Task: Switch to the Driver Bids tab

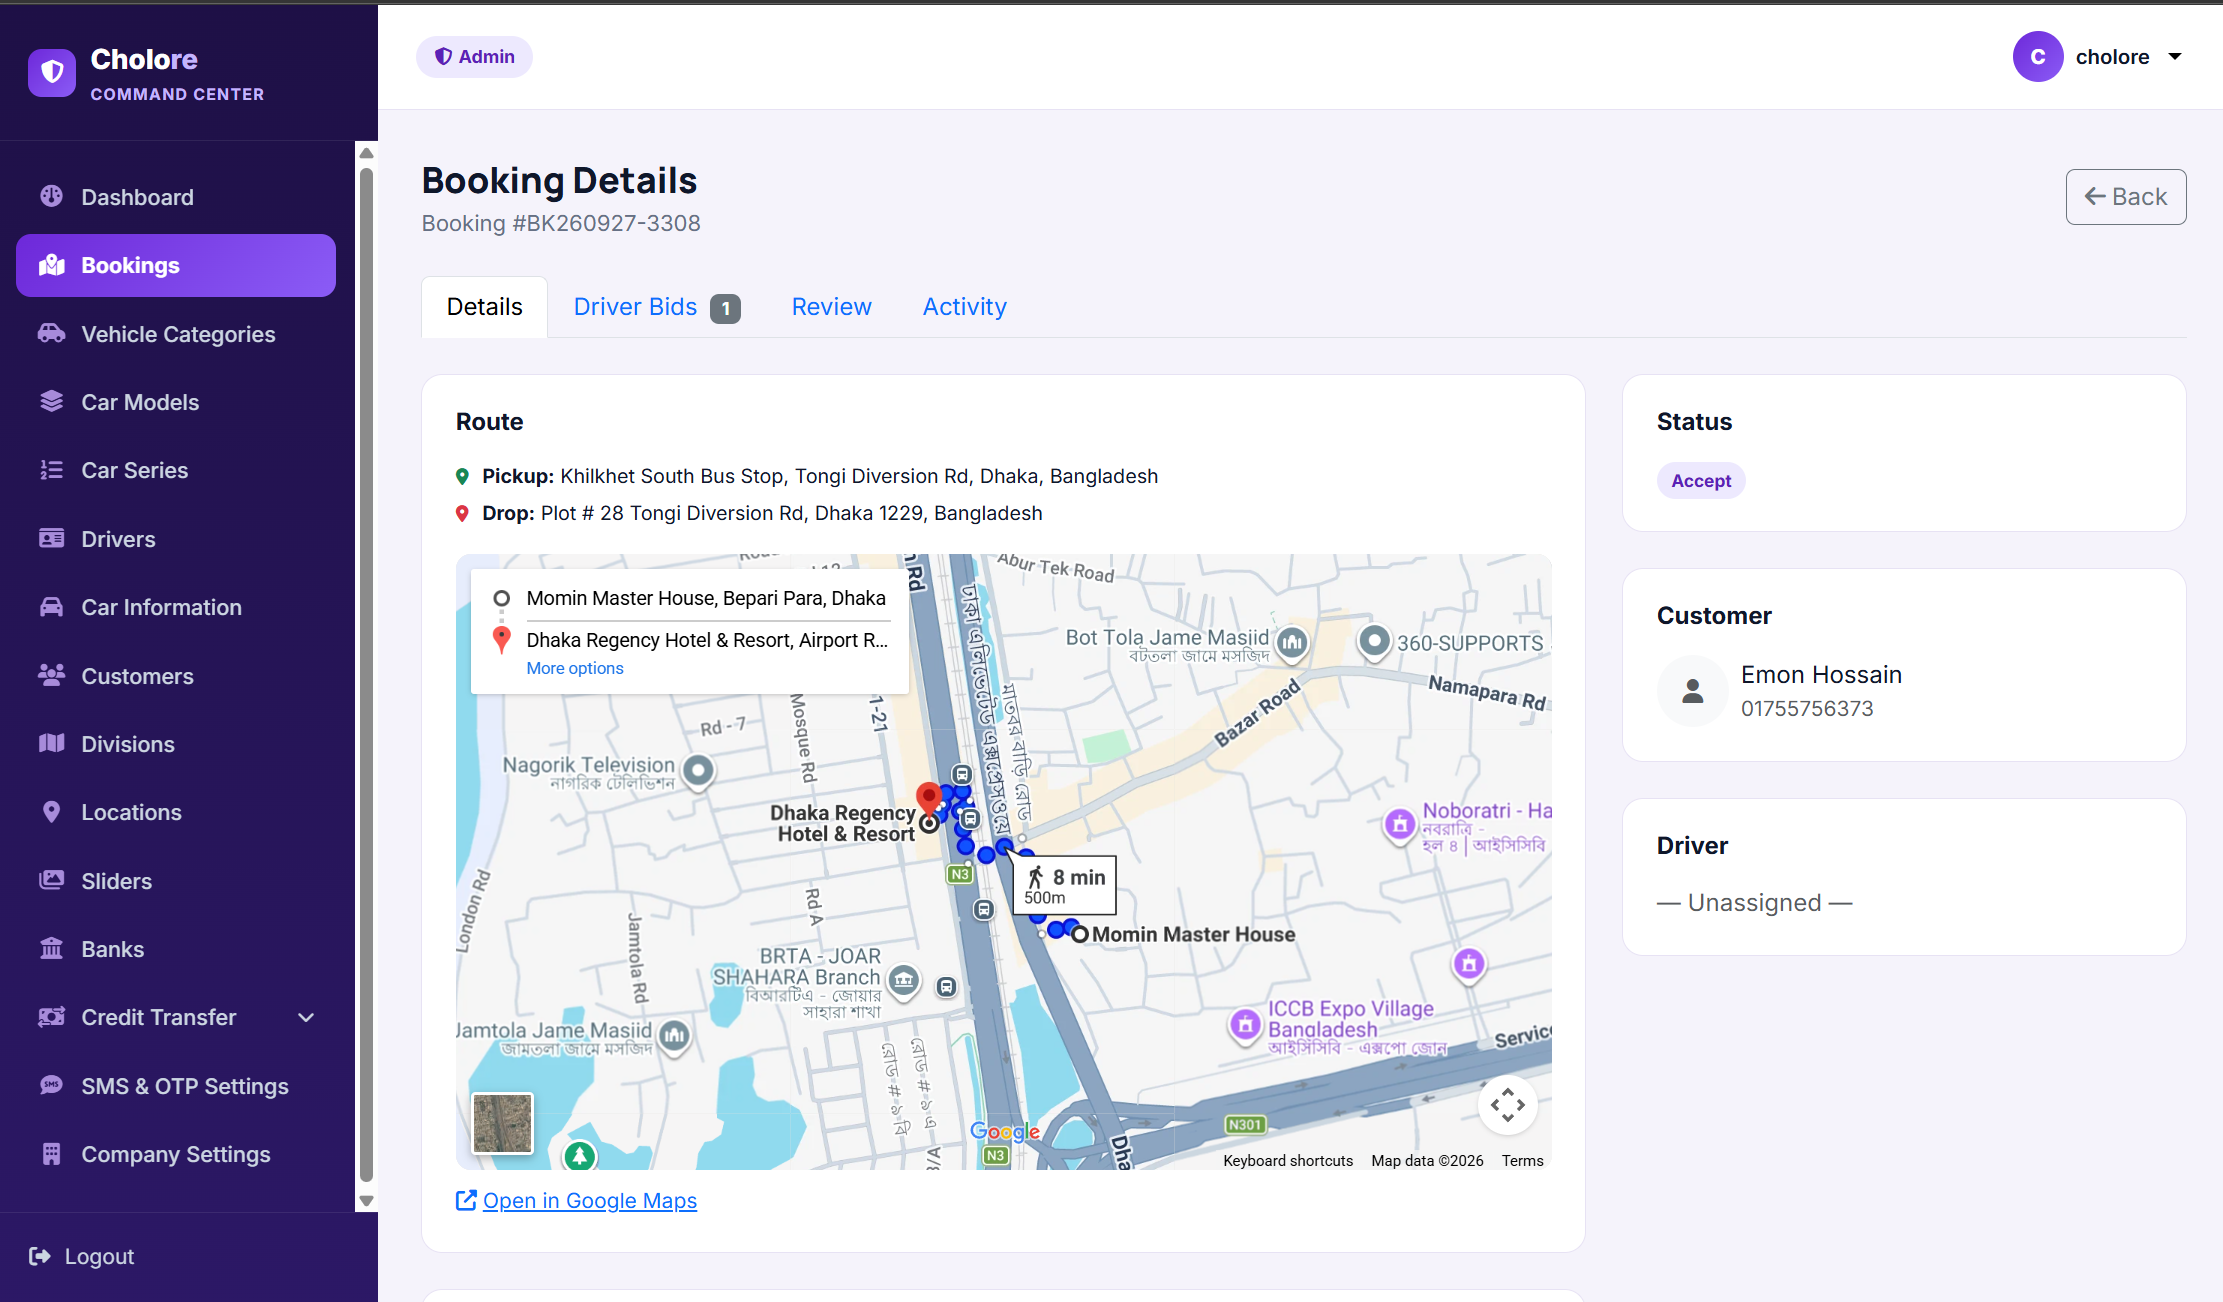Action: click(657, 307)
